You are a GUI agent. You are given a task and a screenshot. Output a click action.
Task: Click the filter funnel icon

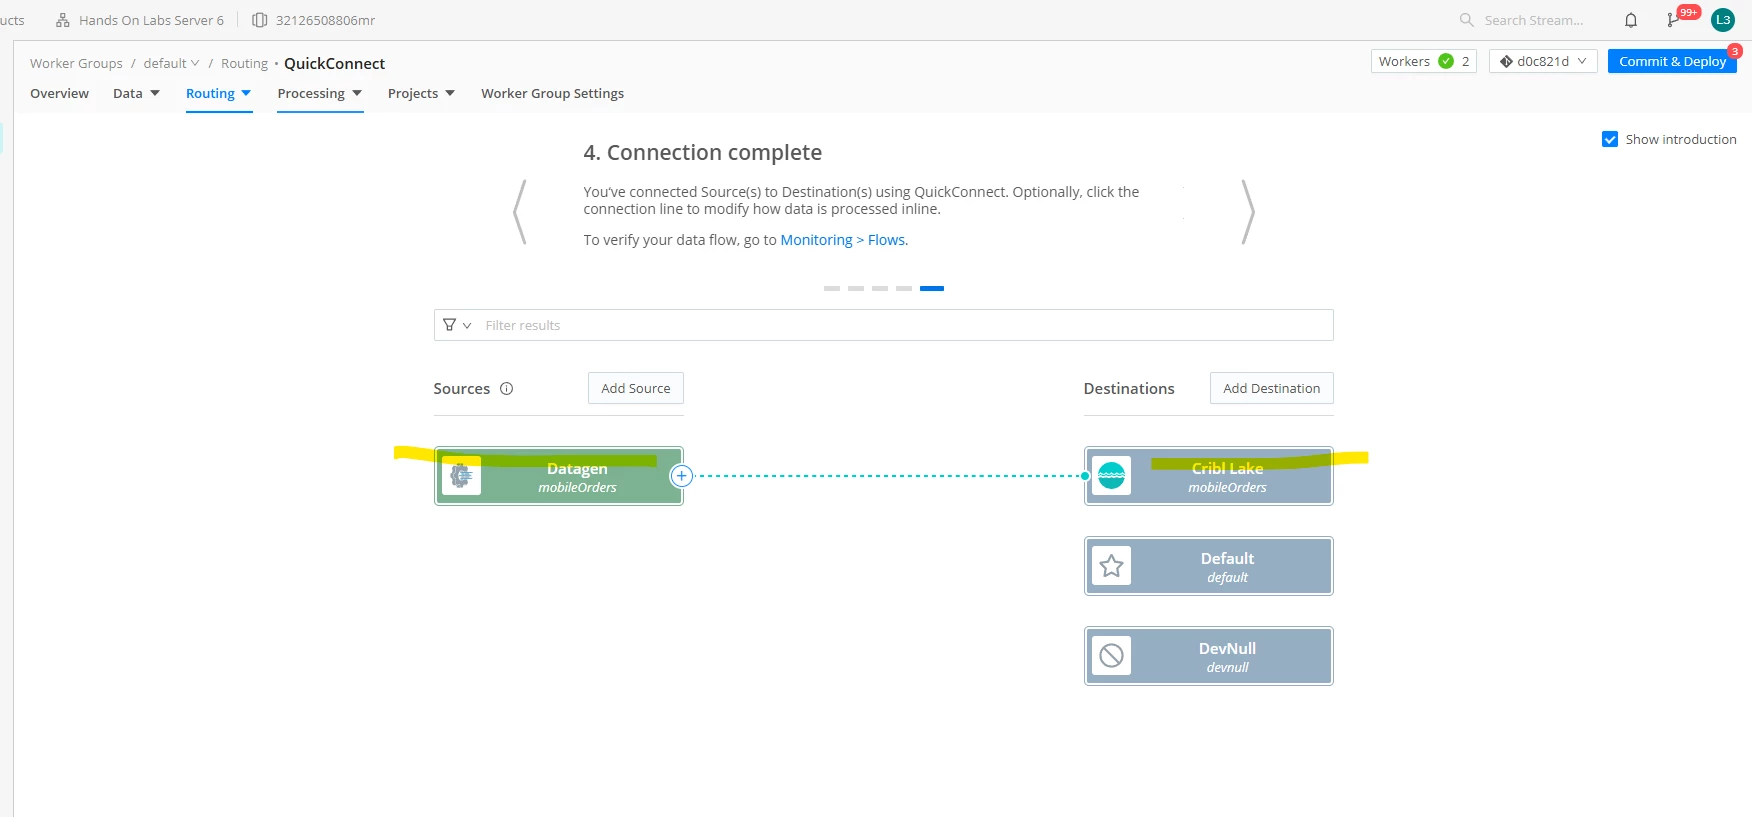click(x=450, y=325)
